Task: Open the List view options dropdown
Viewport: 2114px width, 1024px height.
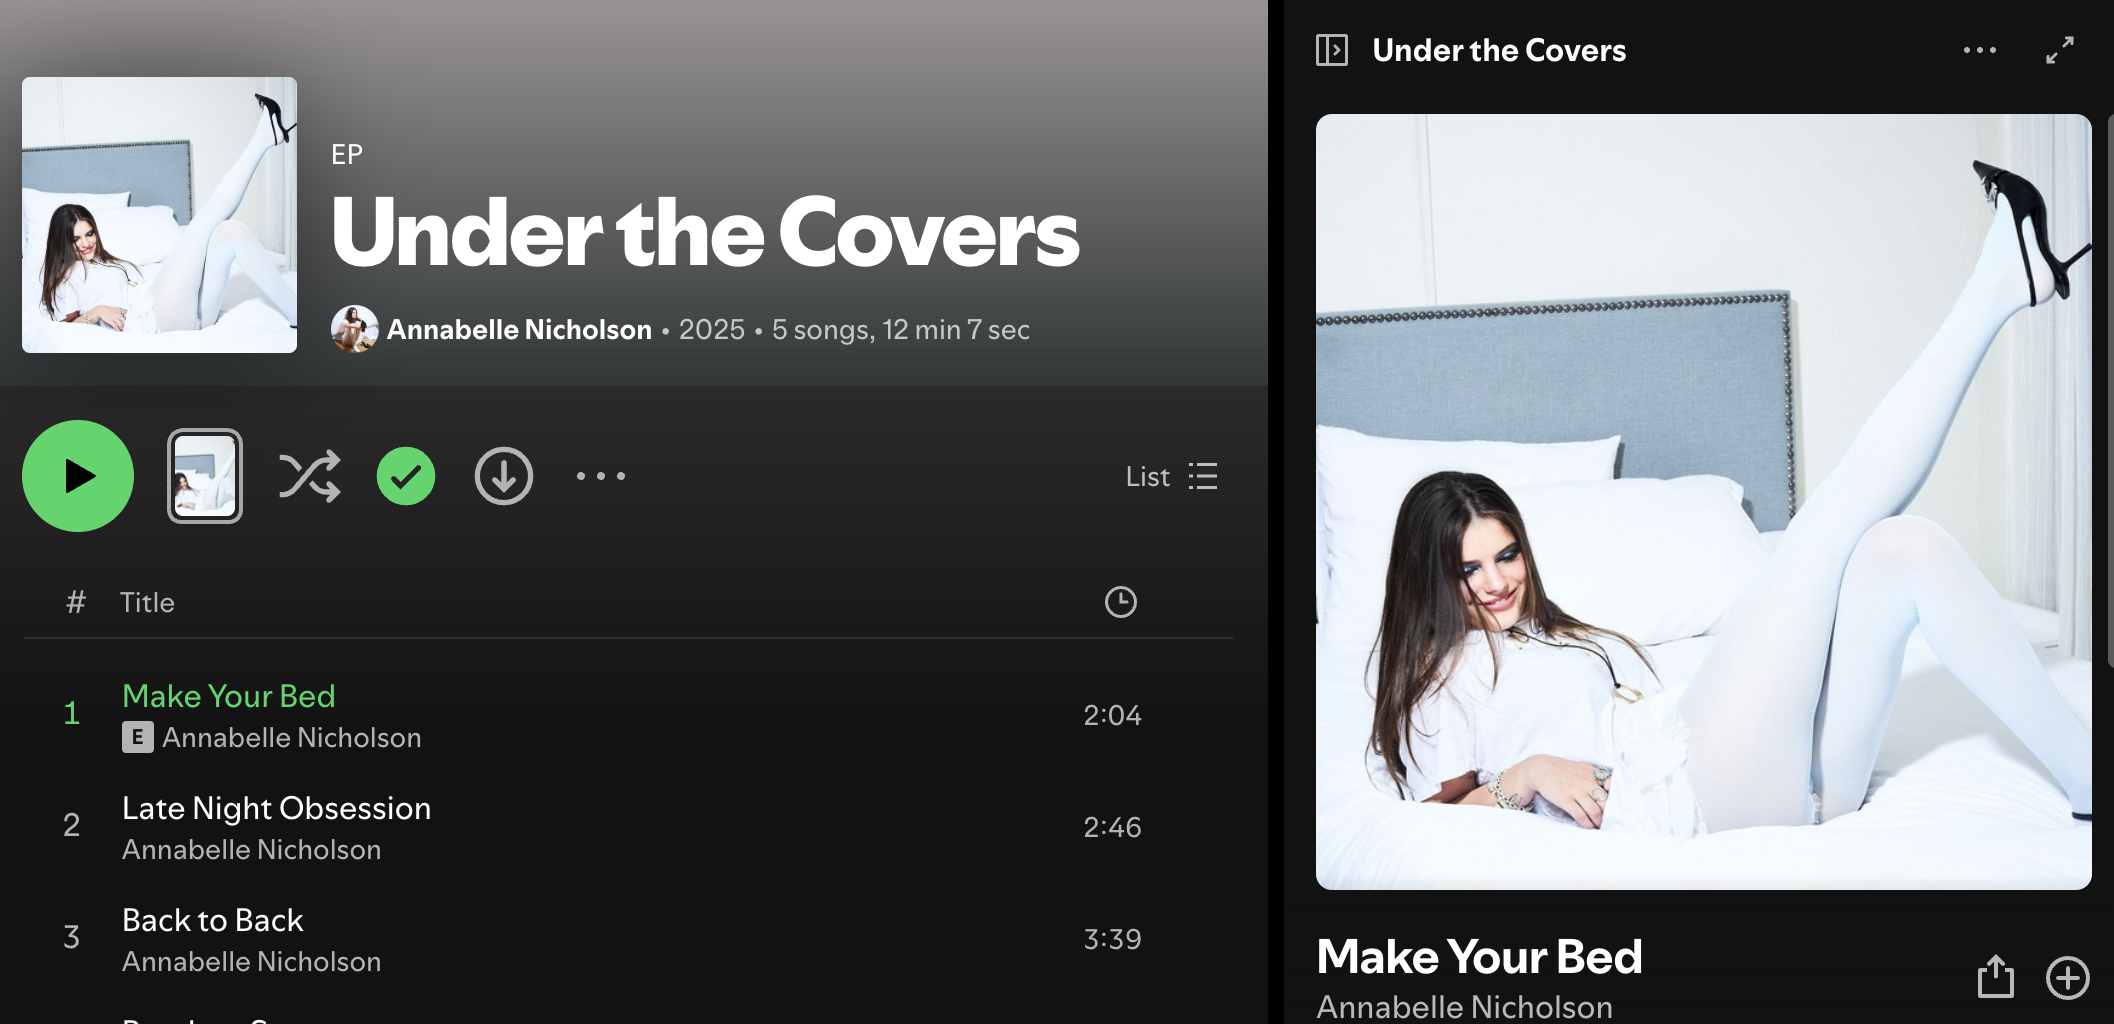Action: pyautogui.click(x=1172, y=476)
